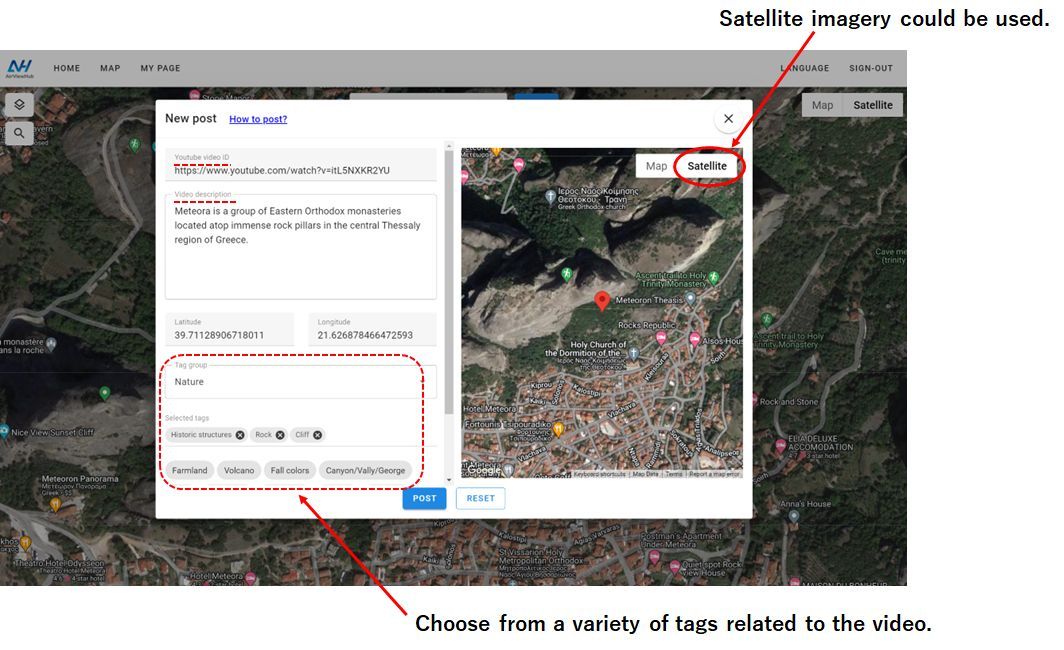Image resolution: width=1064 pixels, height=650 pixels.
Task: Click scrollbar up arrow in form
Action: click(x=449, y=145)
